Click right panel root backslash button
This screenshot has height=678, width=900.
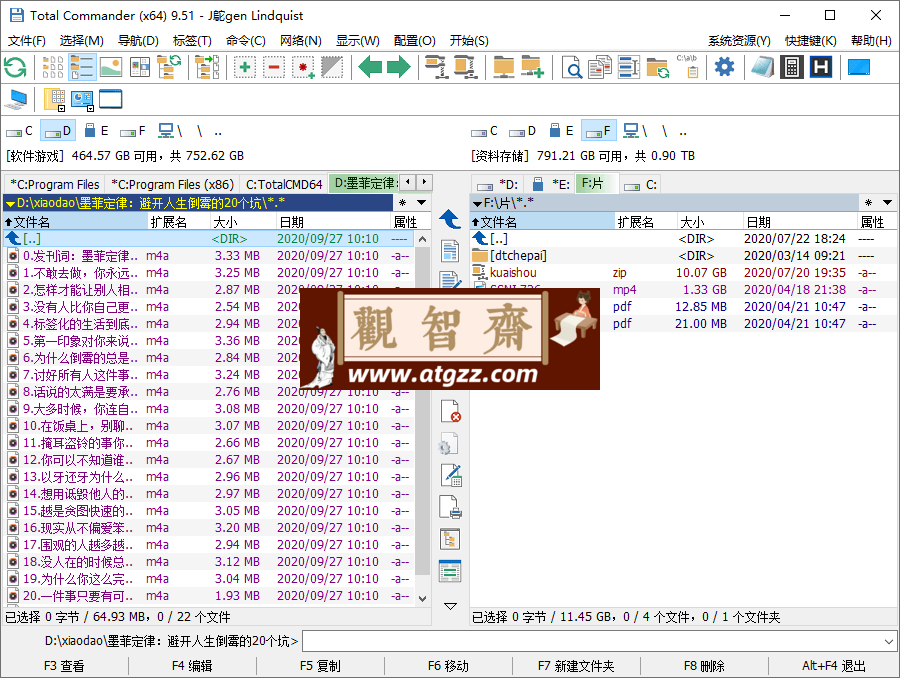point(664,131)
